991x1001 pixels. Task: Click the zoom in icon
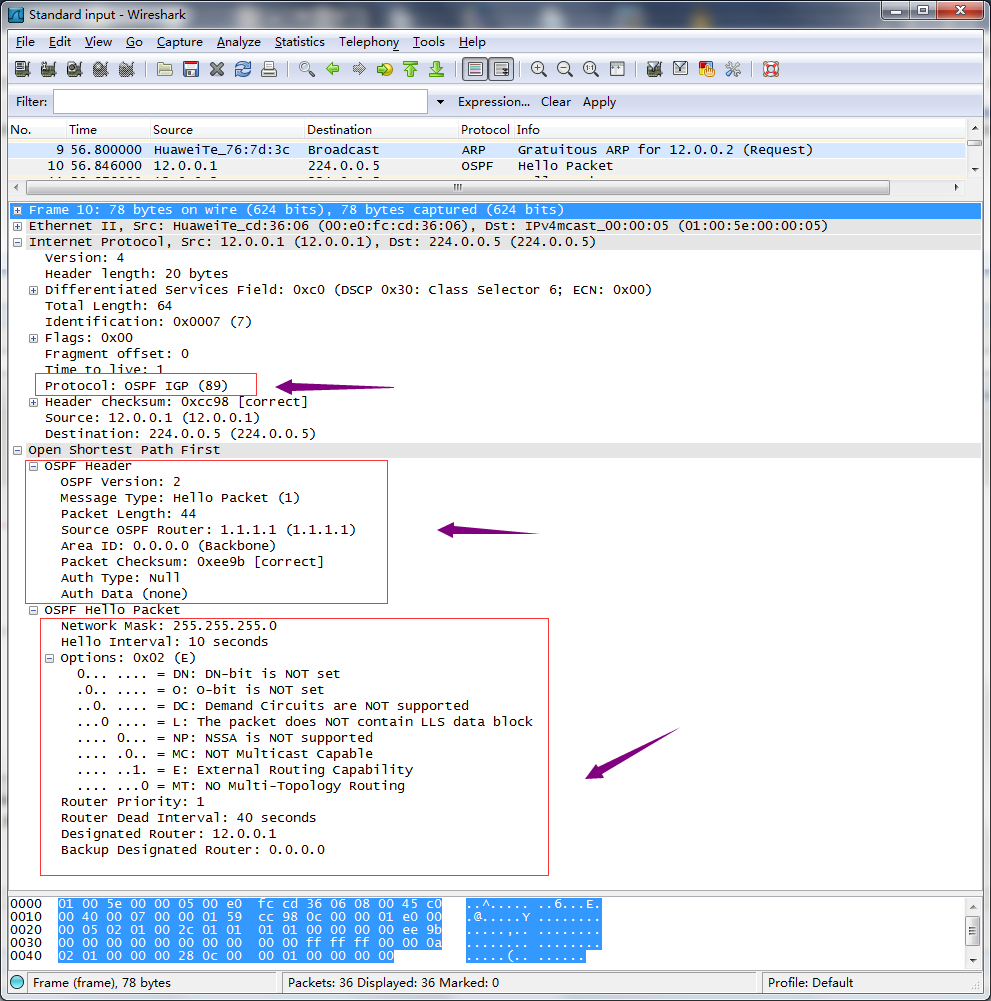[x=539, y=69]
